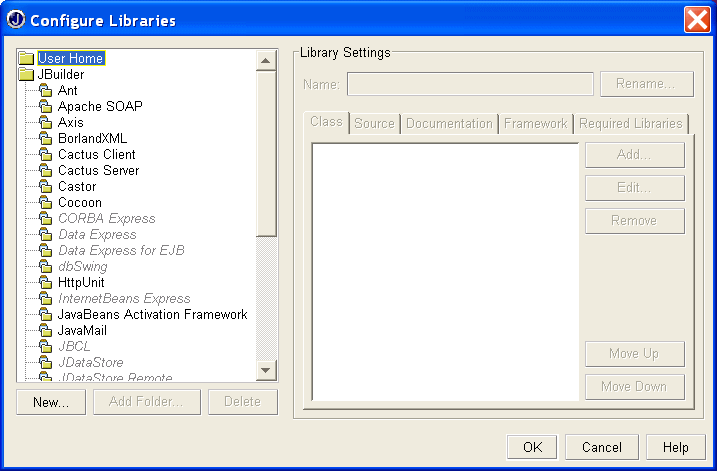The image size is (717, 471).
Task: Switch to the Class tab
Action: pos(326,122)
